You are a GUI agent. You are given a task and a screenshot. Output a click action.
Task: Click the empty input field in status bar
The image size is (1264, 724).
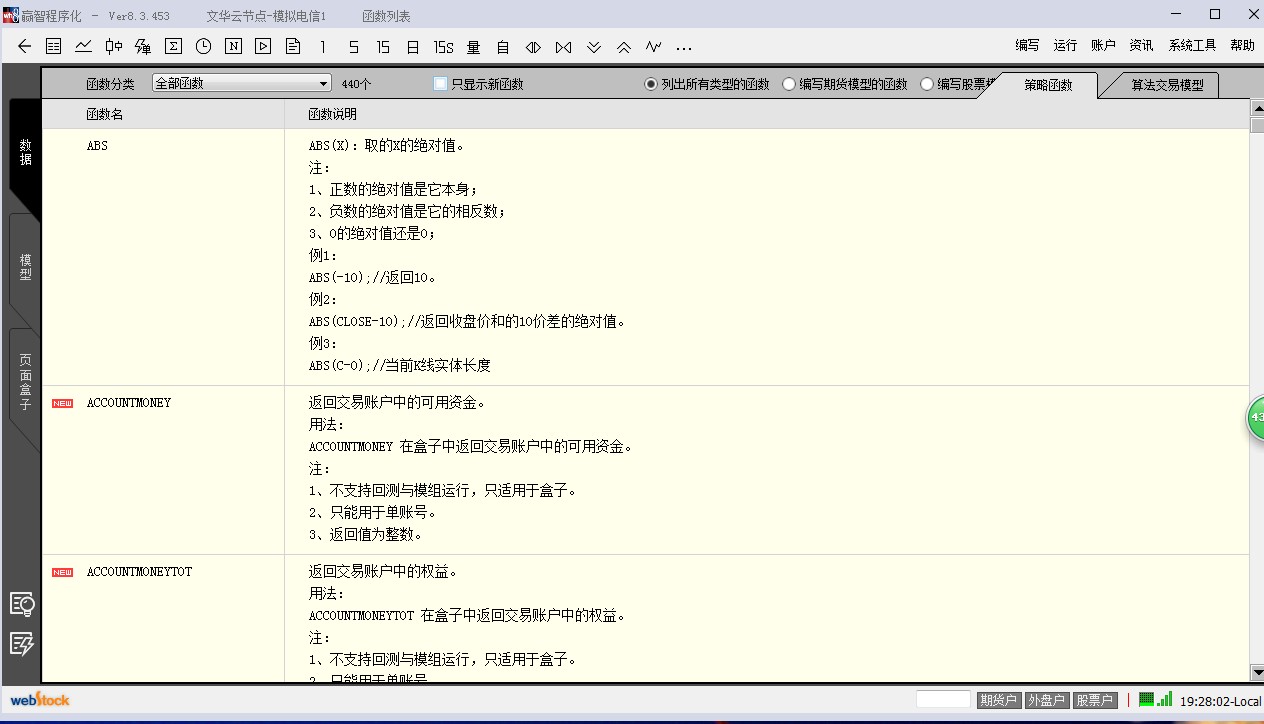[943, 700]
